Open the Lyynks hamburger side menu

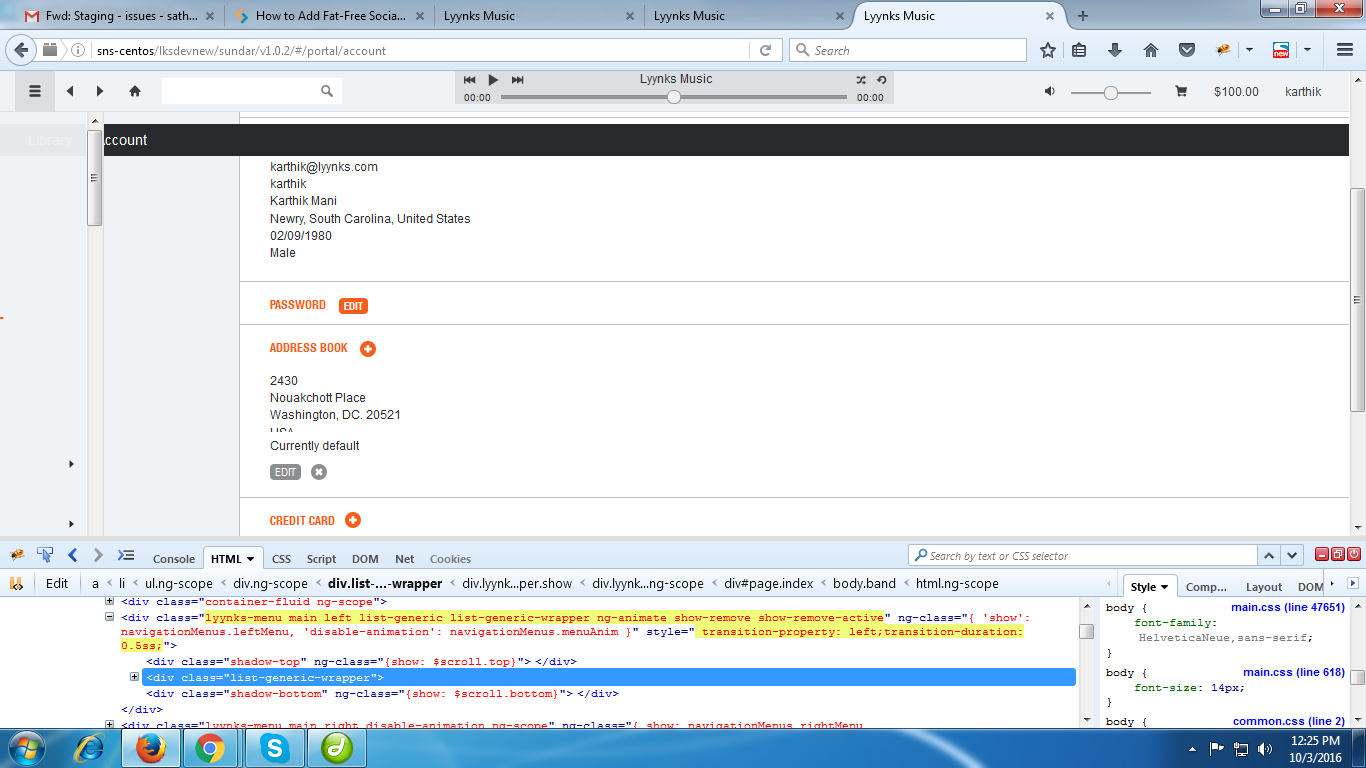tap(35, 91)
